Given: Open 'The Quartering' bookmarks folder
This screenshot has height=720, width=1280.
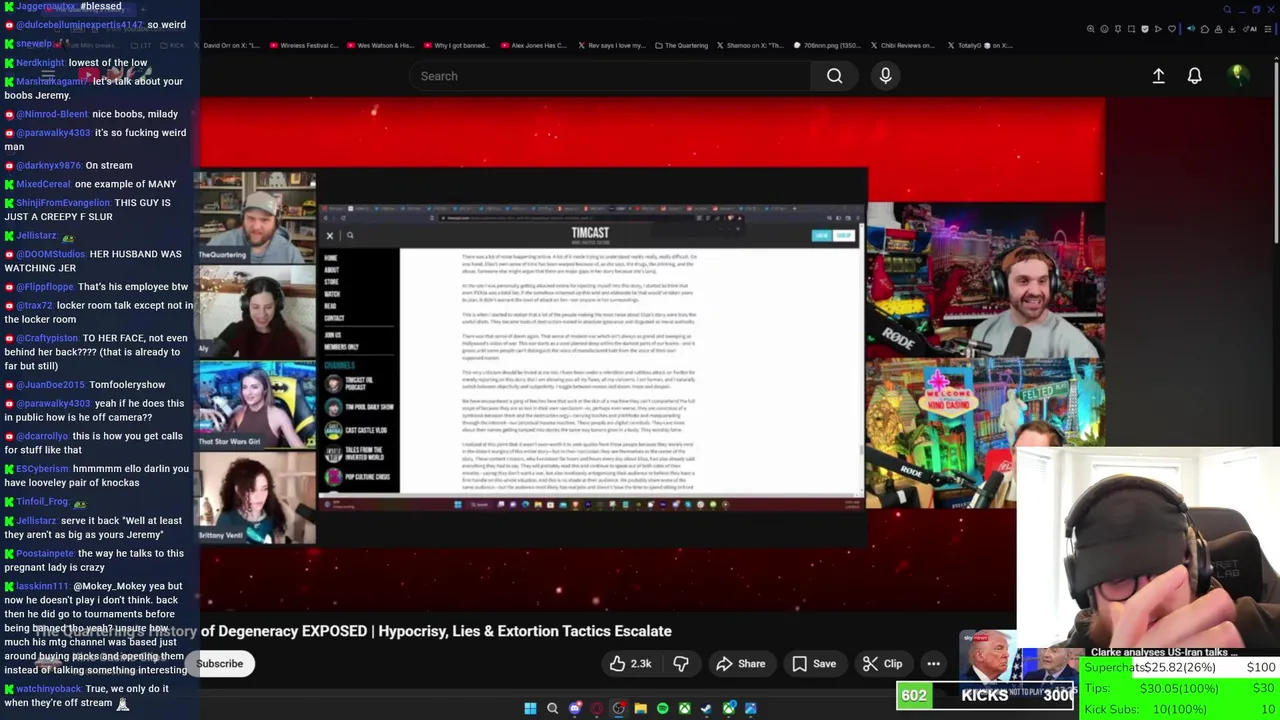Looking at the screenshot, I should click(682, 45).
